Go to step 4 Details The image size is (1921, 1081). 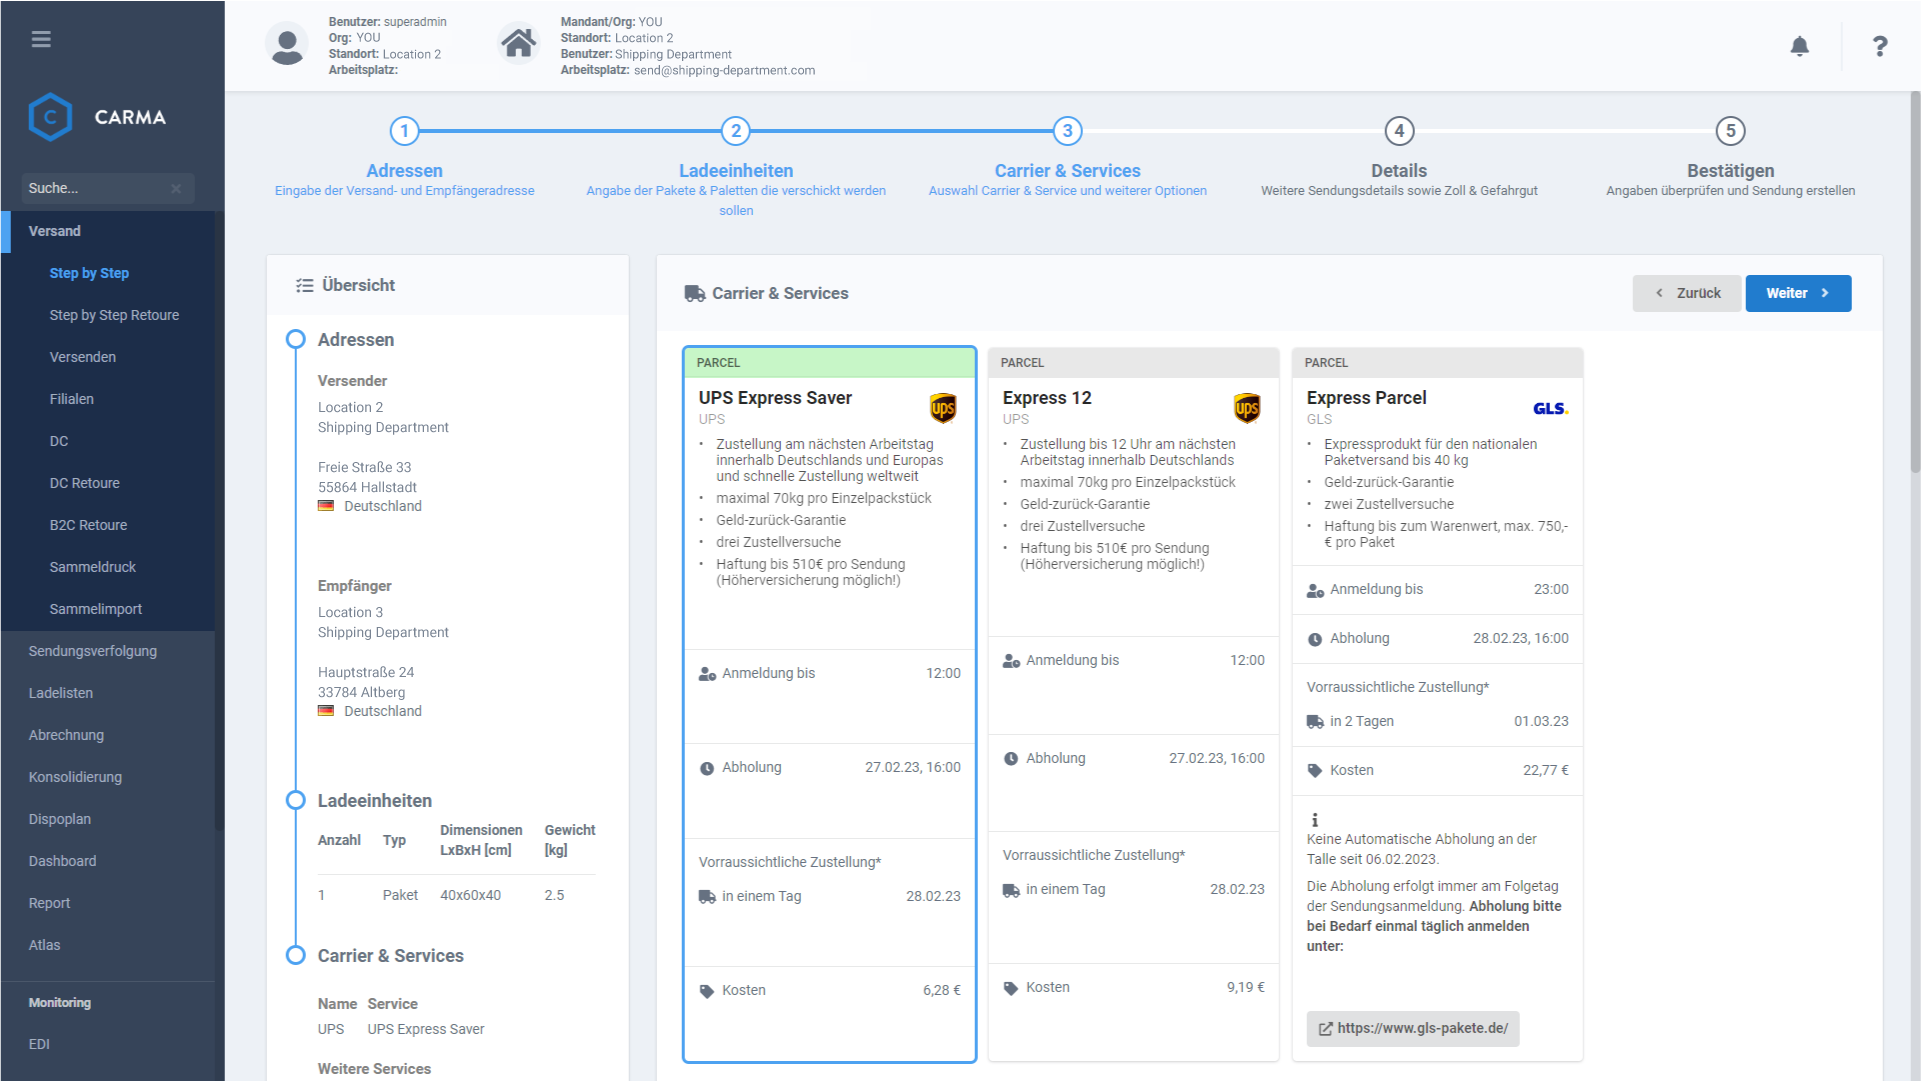(x=1398, y=131)
